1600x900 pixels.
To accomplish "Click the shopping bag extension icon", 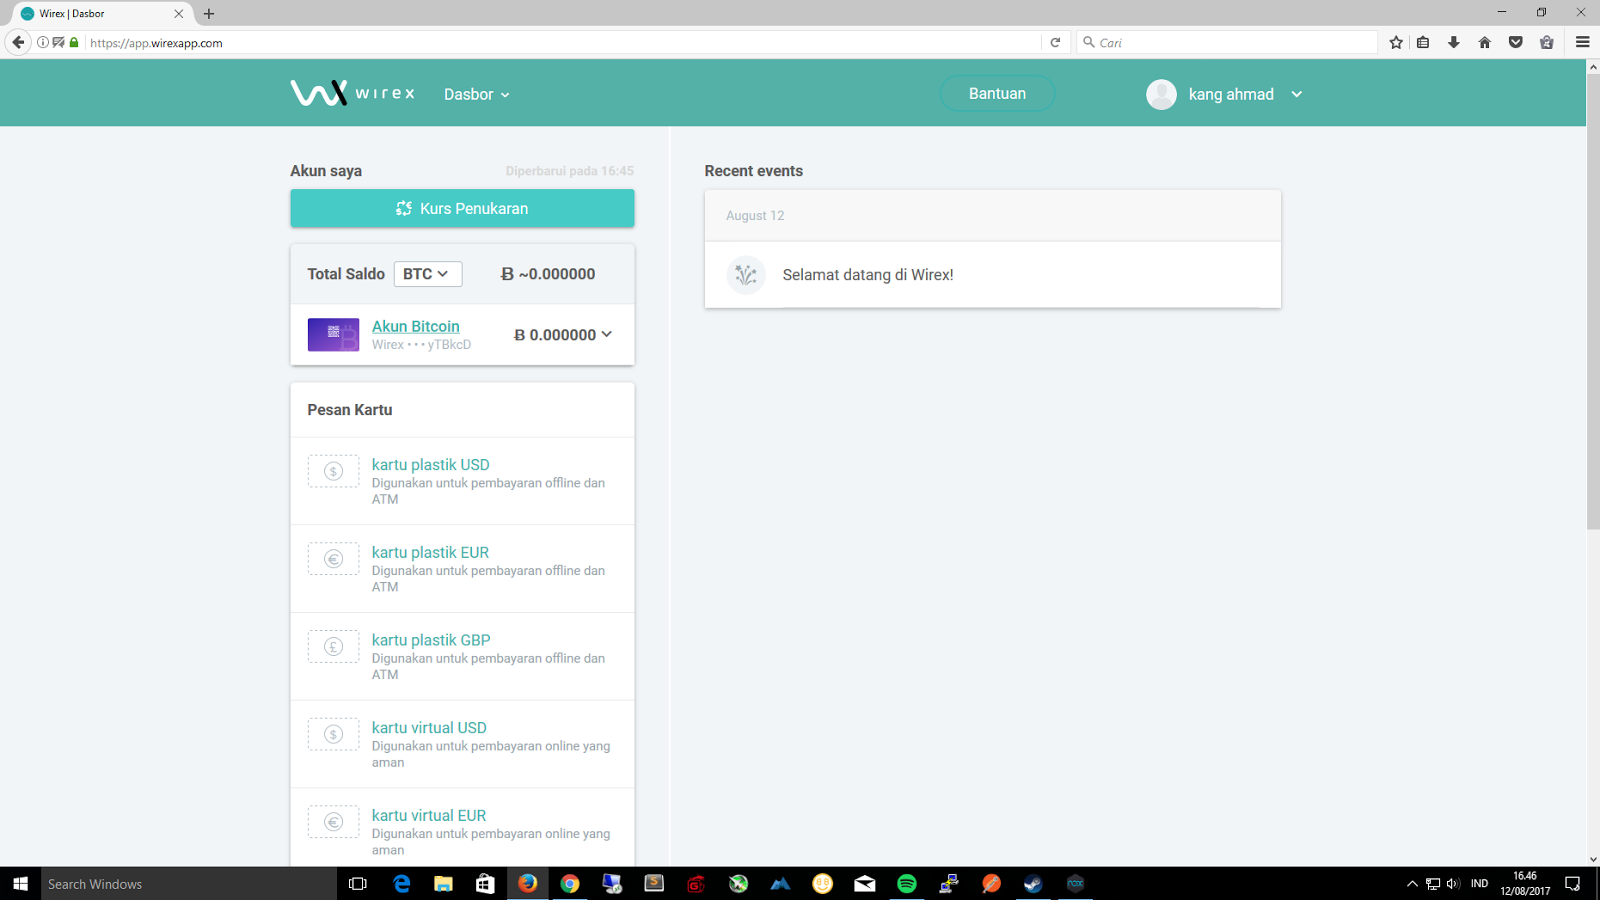I will pos(1547,42).
